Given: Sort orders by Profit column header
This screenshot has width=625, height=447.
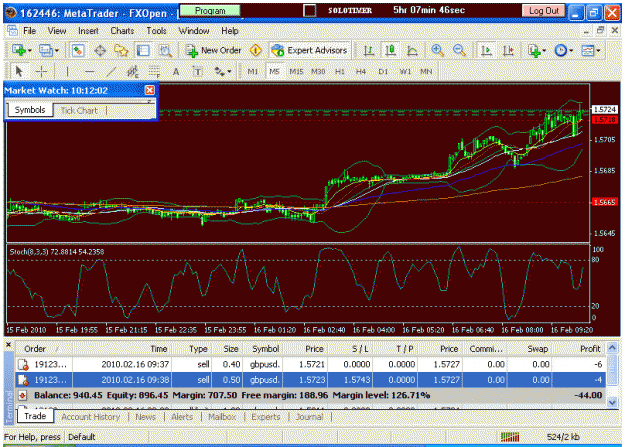Looking at the screenshot, I should [x=579, y=349].
